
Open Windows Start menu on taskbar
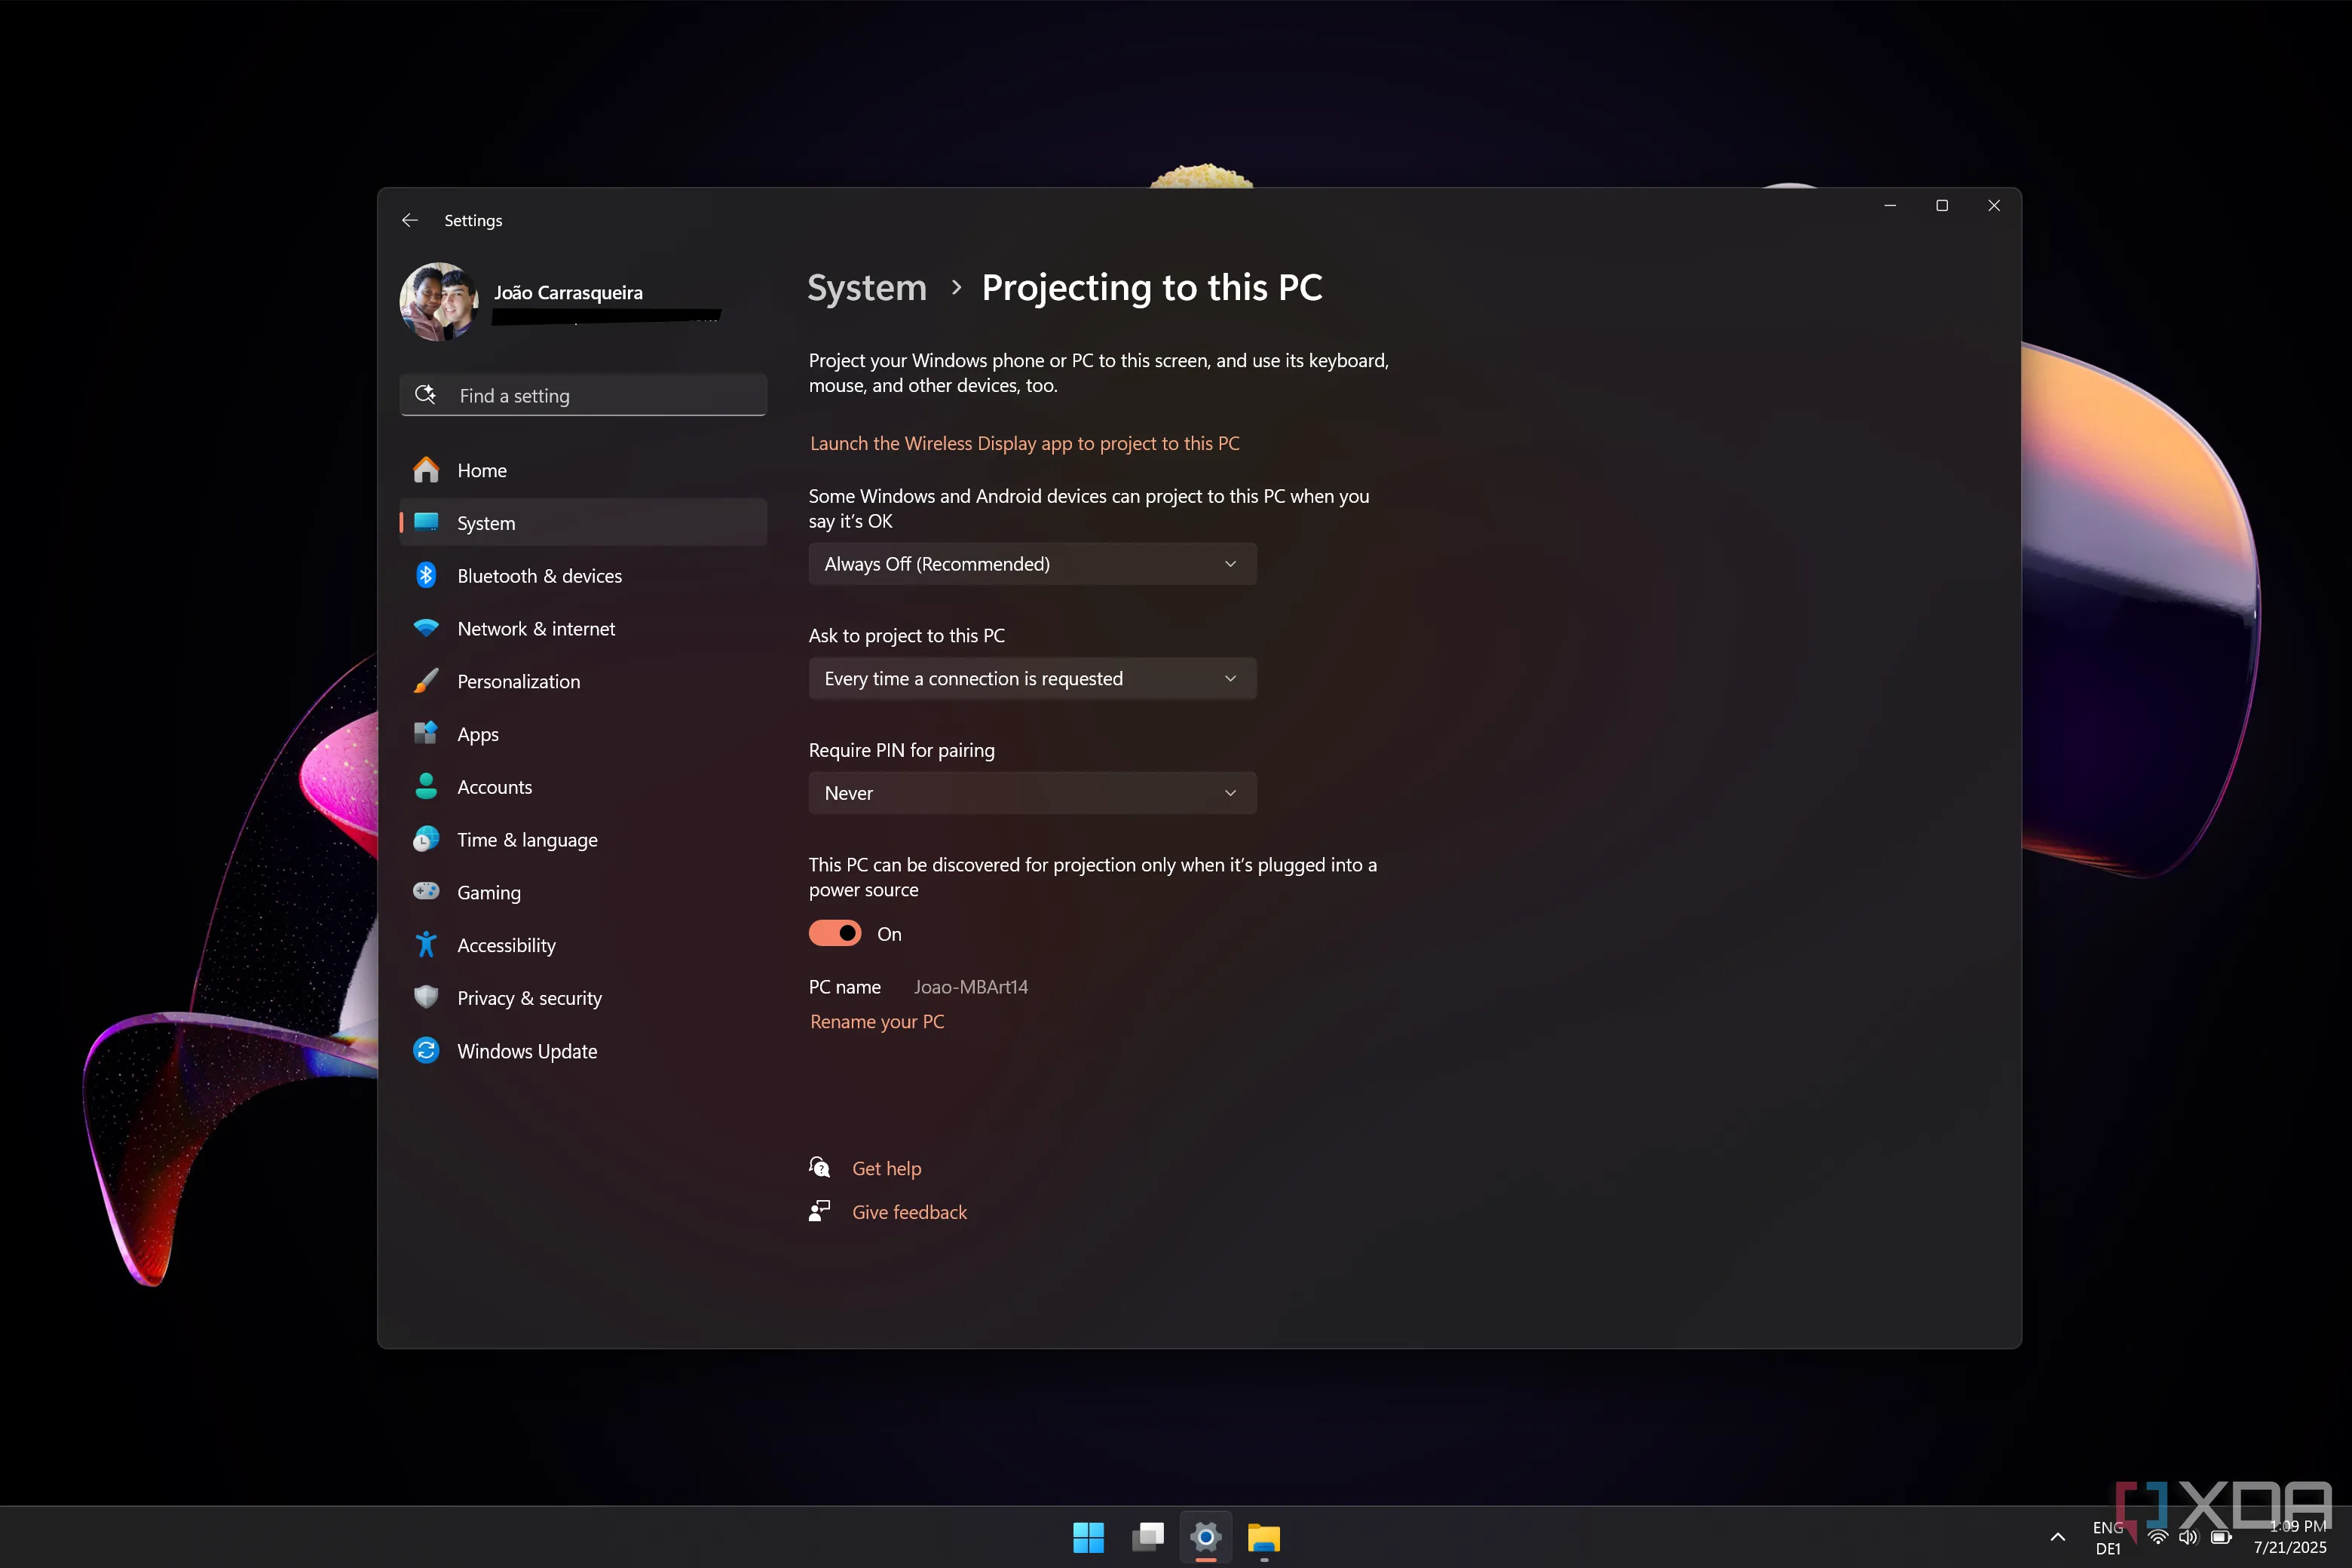(1088, 1537)
